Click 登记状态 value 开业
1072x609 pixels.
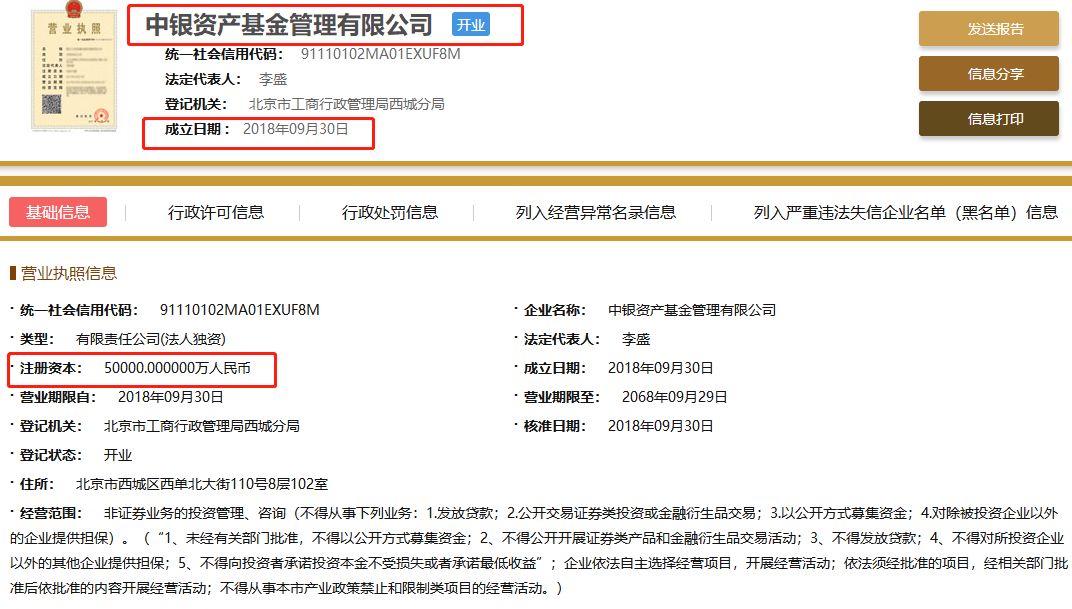tap(118, 455)
